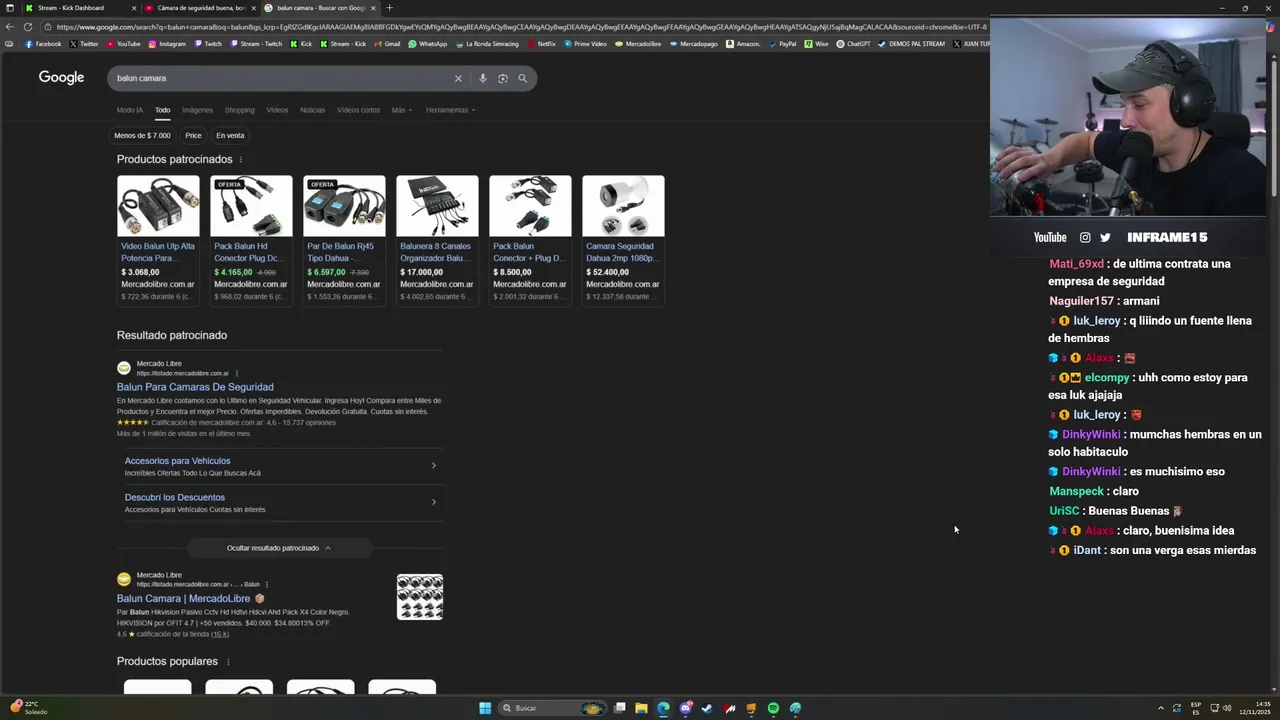Expand the Más search filter dropdown
The width and height of the screenshot is (1280, 720).
tap(402, 110)
